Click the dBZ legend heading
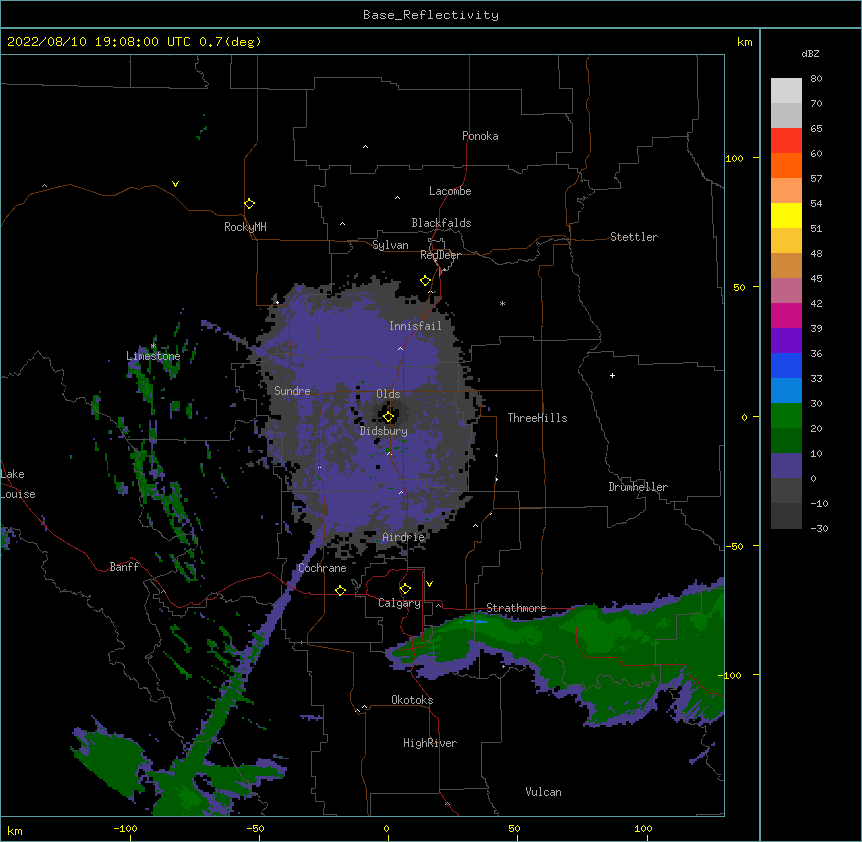This screenshot has height=842, width=862. (x=810, y=53)
